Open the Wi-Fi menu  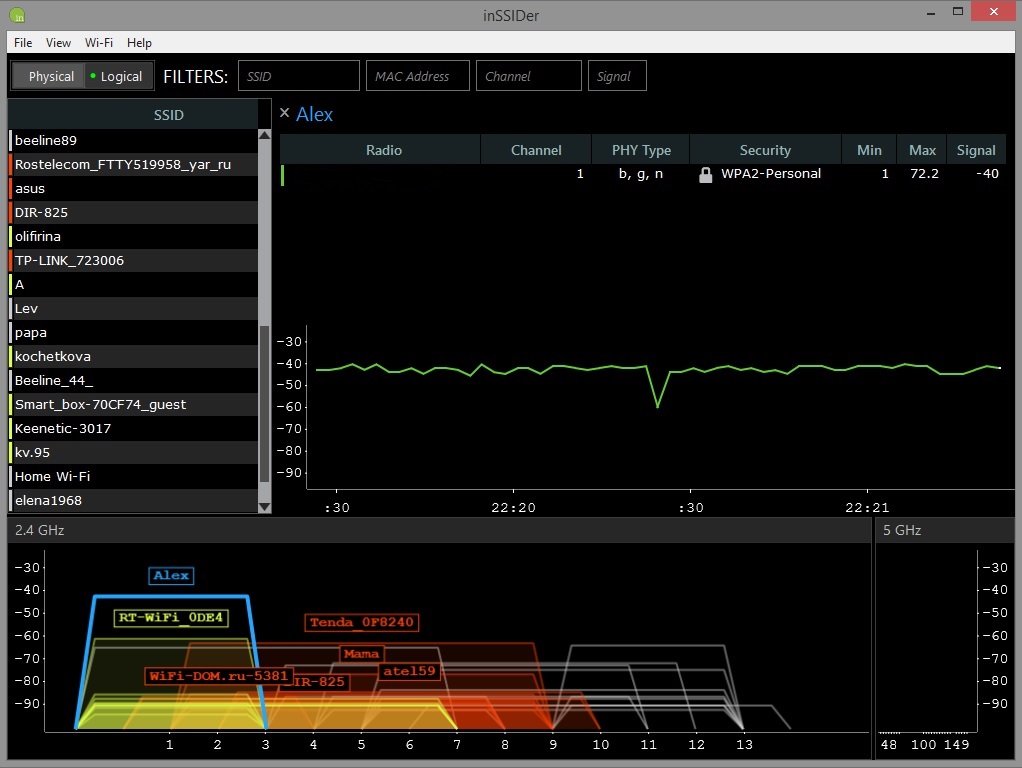(x=99, y=43)
